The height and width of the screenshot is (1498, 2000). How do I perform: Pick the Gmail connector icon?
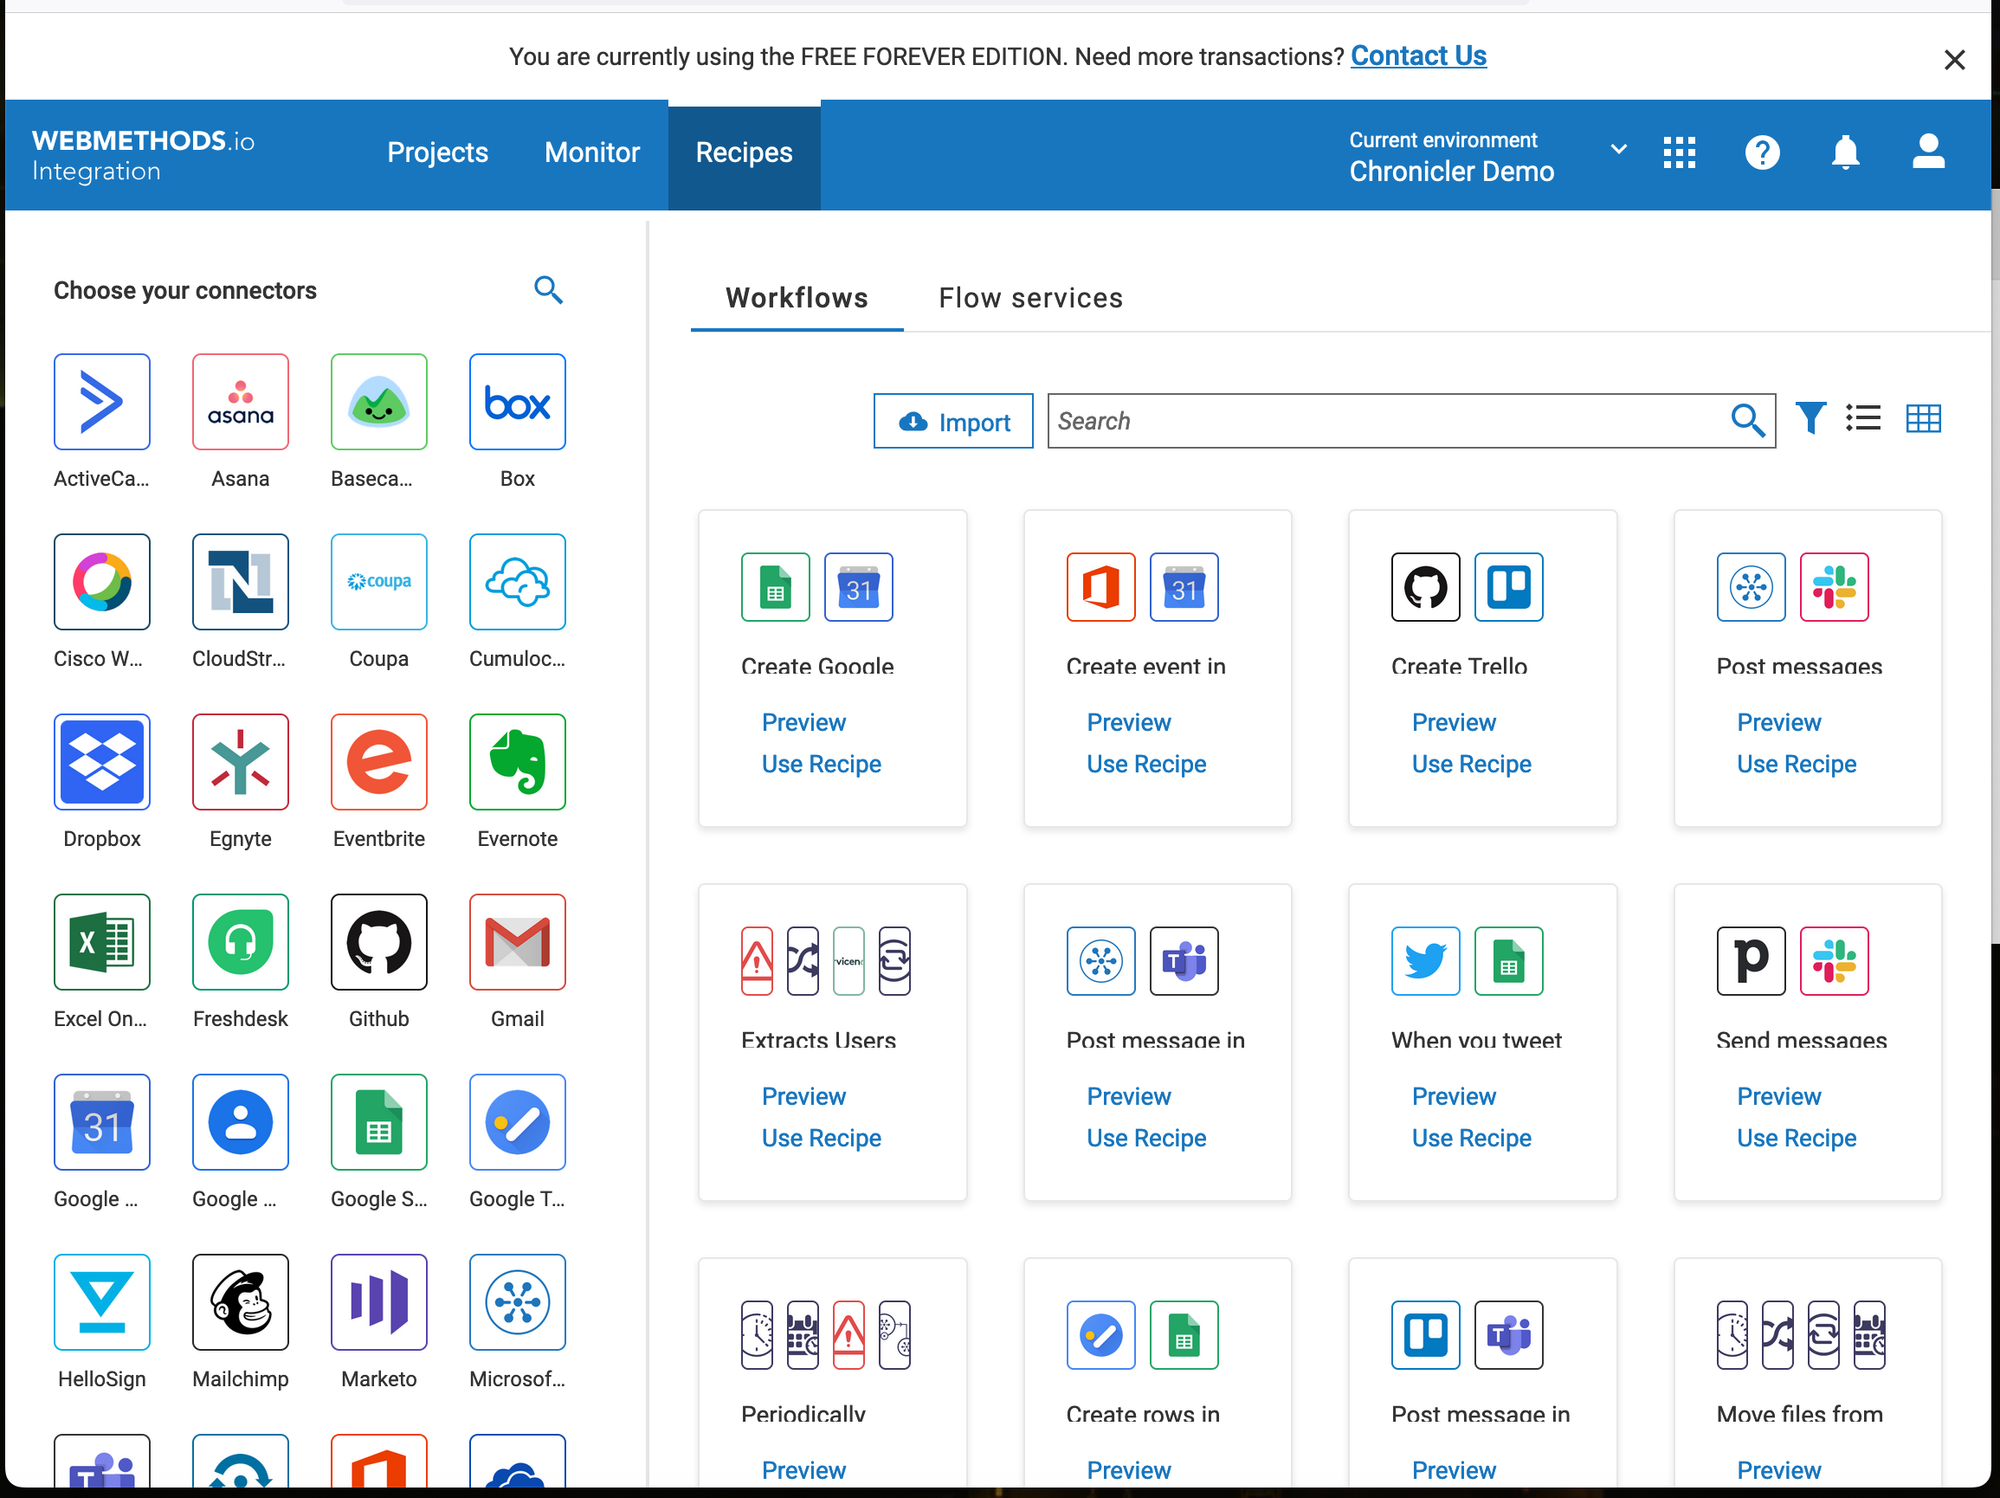click(x=517, y=942)
